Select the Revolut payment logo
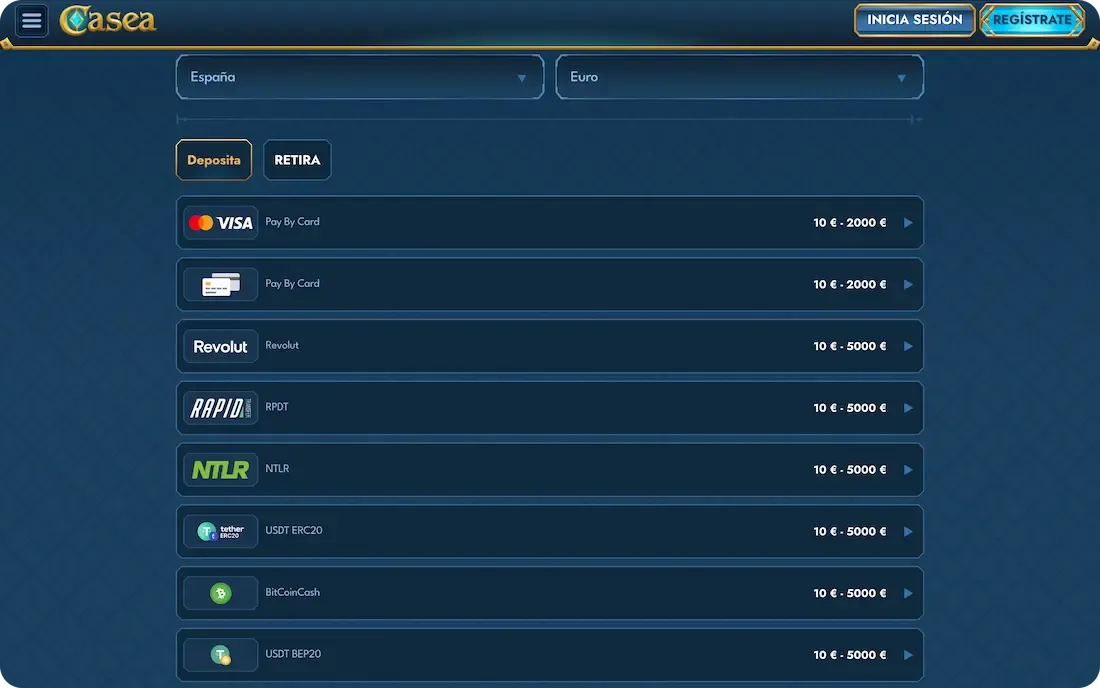This screenshot has height=688, width=1100. [x=221, y=347]
